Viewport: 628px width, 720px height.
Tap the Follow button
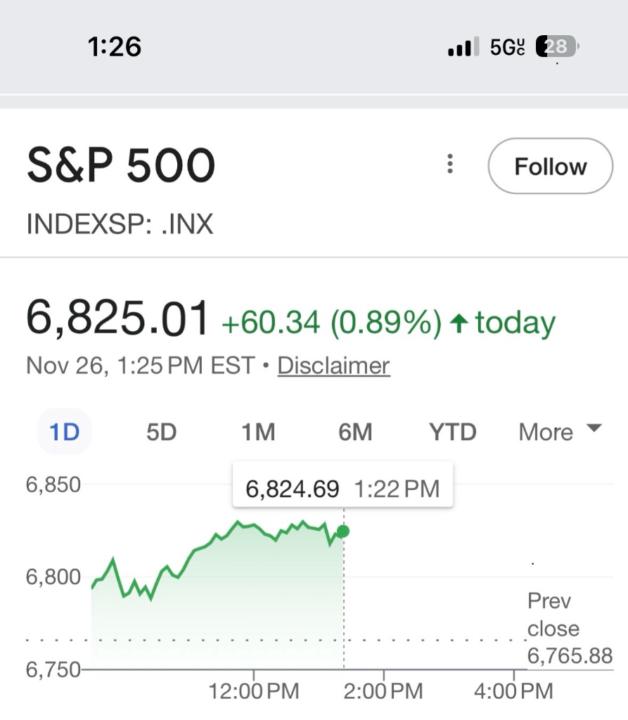coord(550,166)
